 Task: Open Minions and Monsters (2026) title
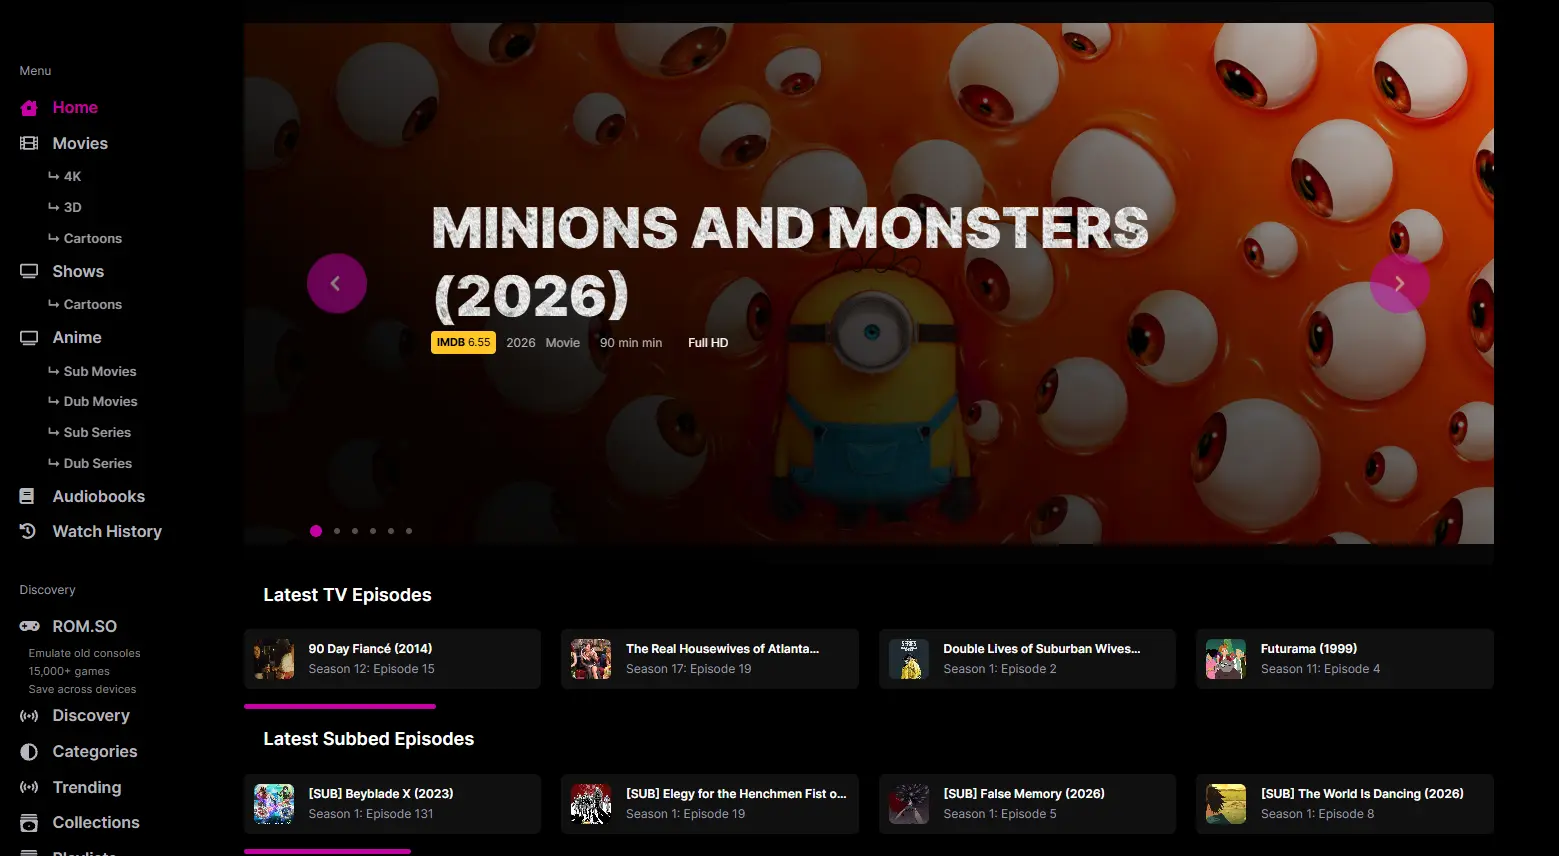790,262
